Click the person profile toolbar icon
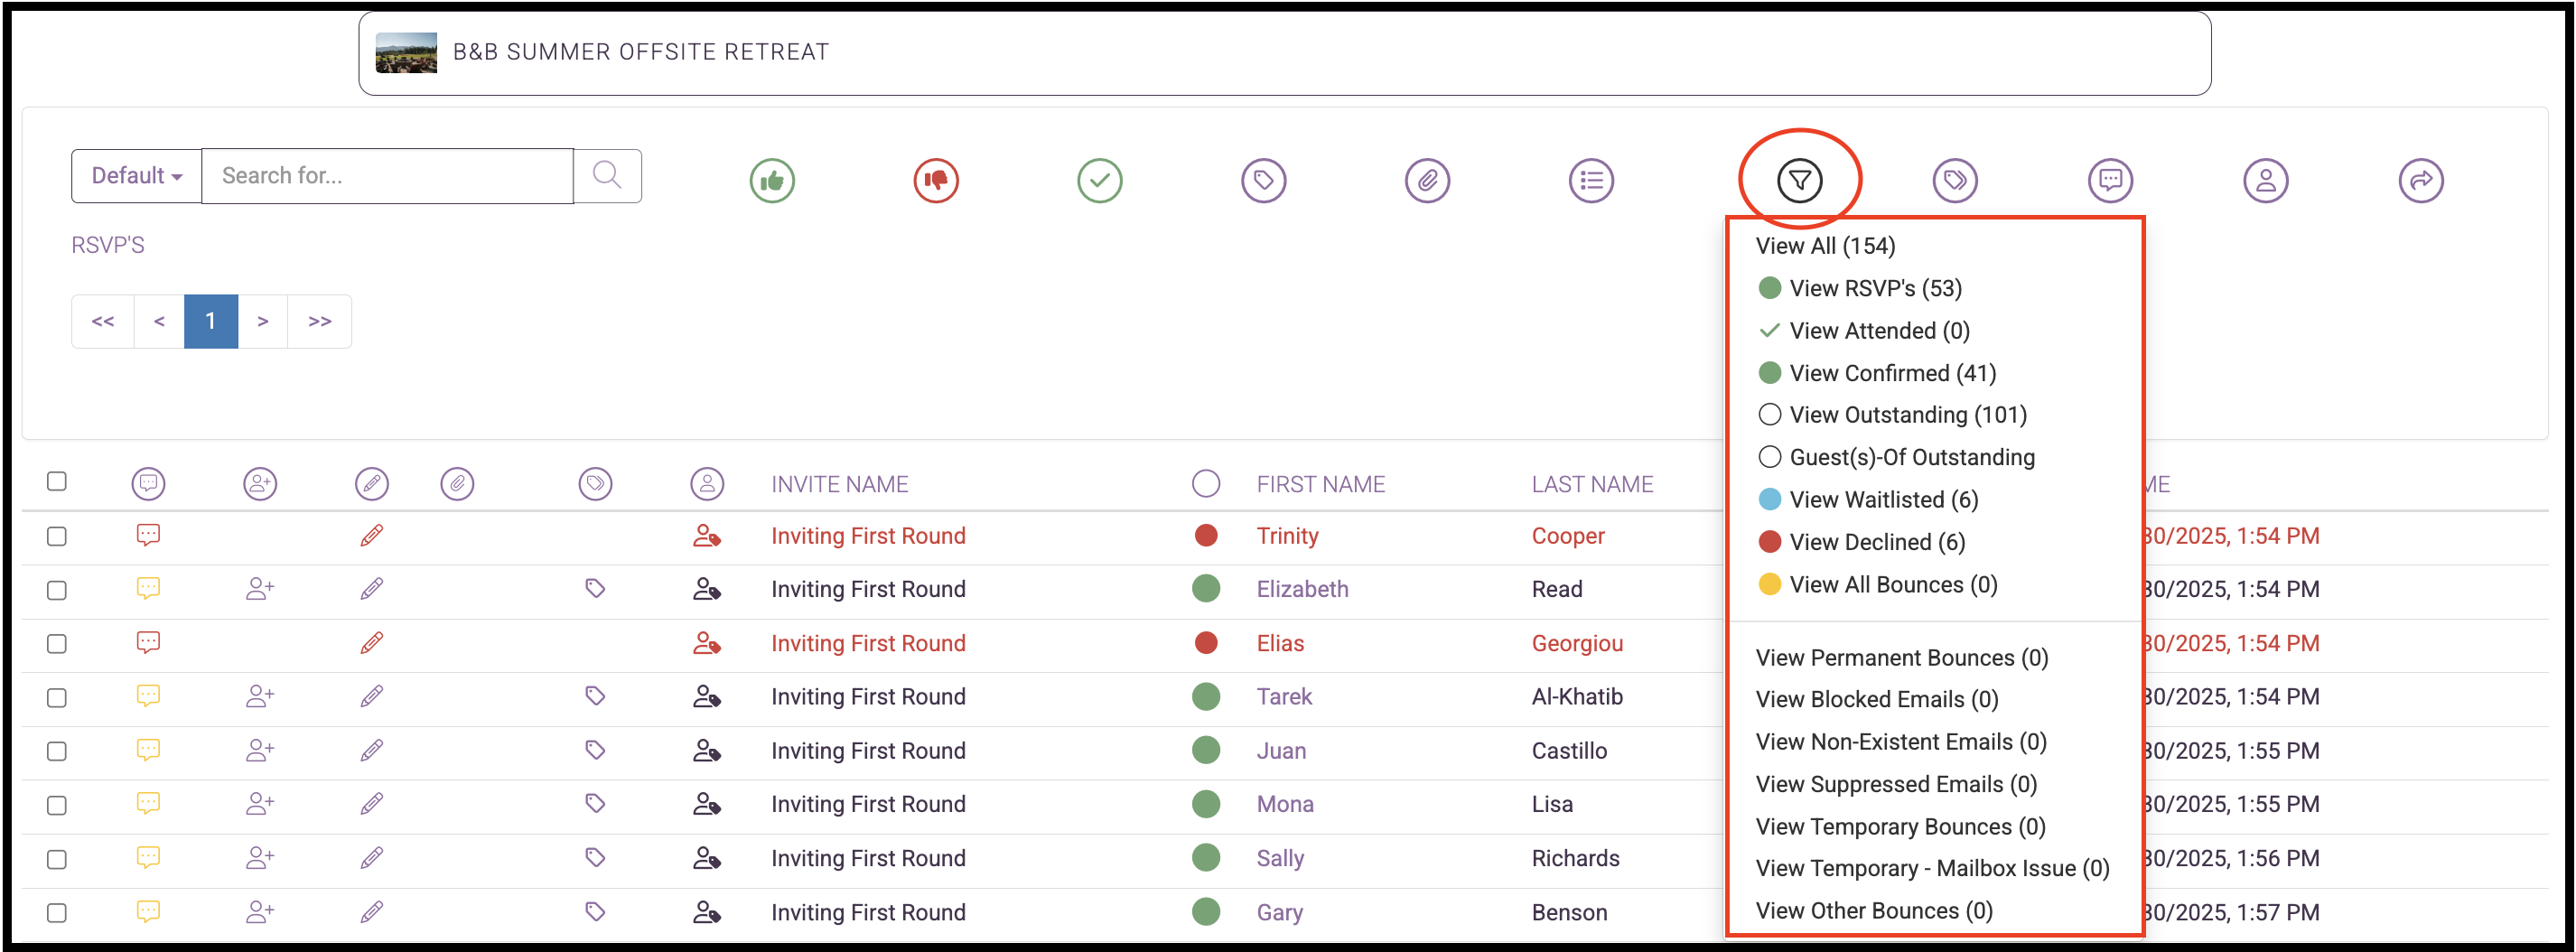This screenshot has width=2576, height=952. pos(2266,181)
